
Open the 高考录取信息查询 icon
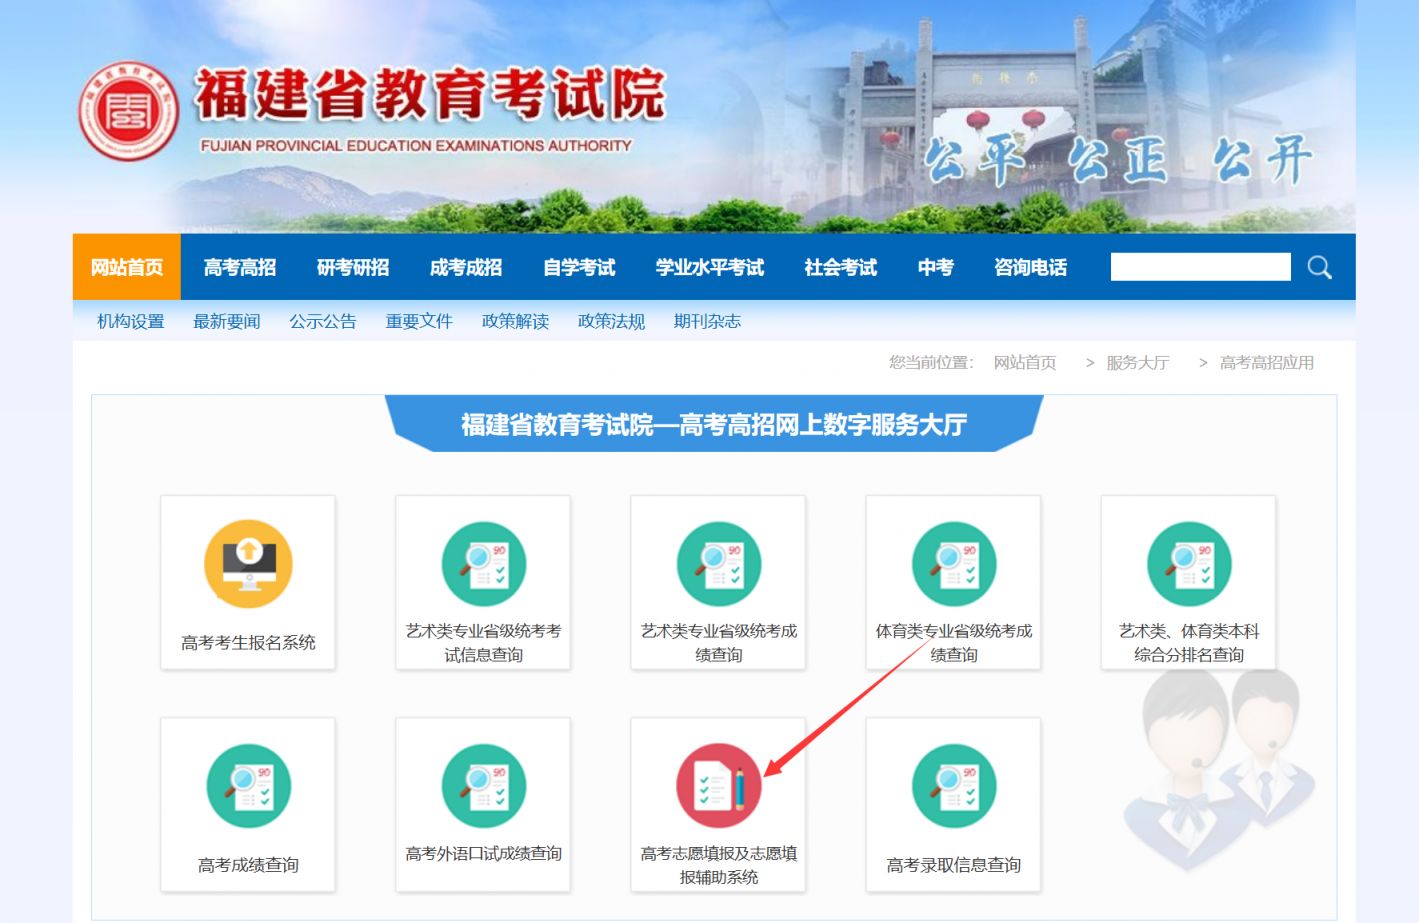pyautogui.click(x=953, y=786)
